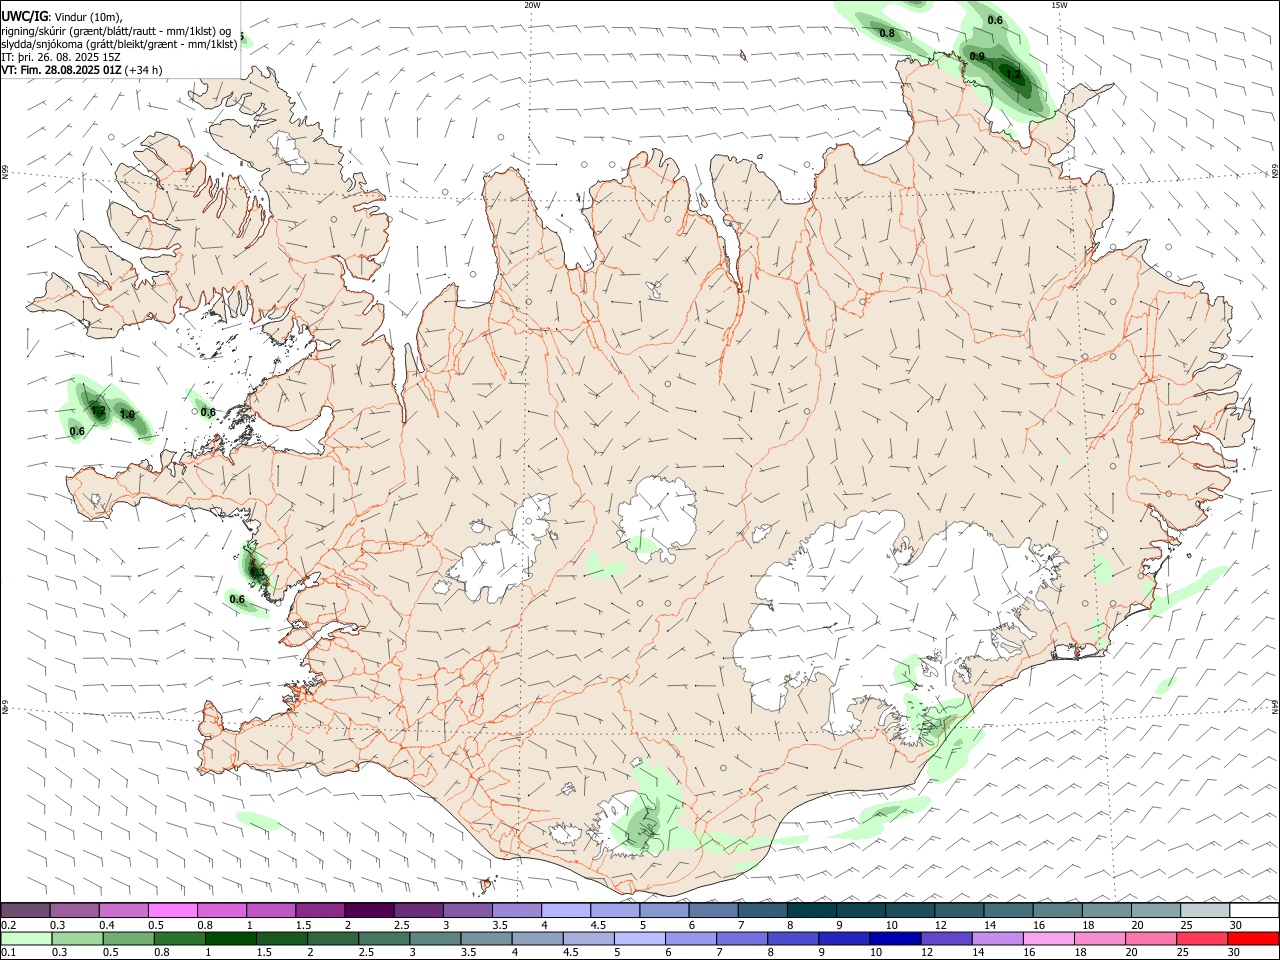Click the '0.1' label in lower legend row

point(8,953)
